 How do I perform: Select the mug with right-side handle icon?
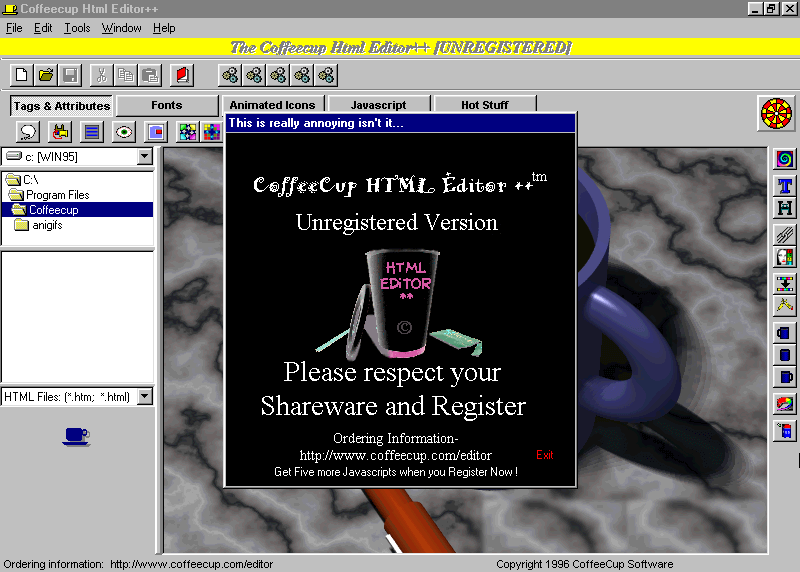pyautogui.click(x=785, y=377)
